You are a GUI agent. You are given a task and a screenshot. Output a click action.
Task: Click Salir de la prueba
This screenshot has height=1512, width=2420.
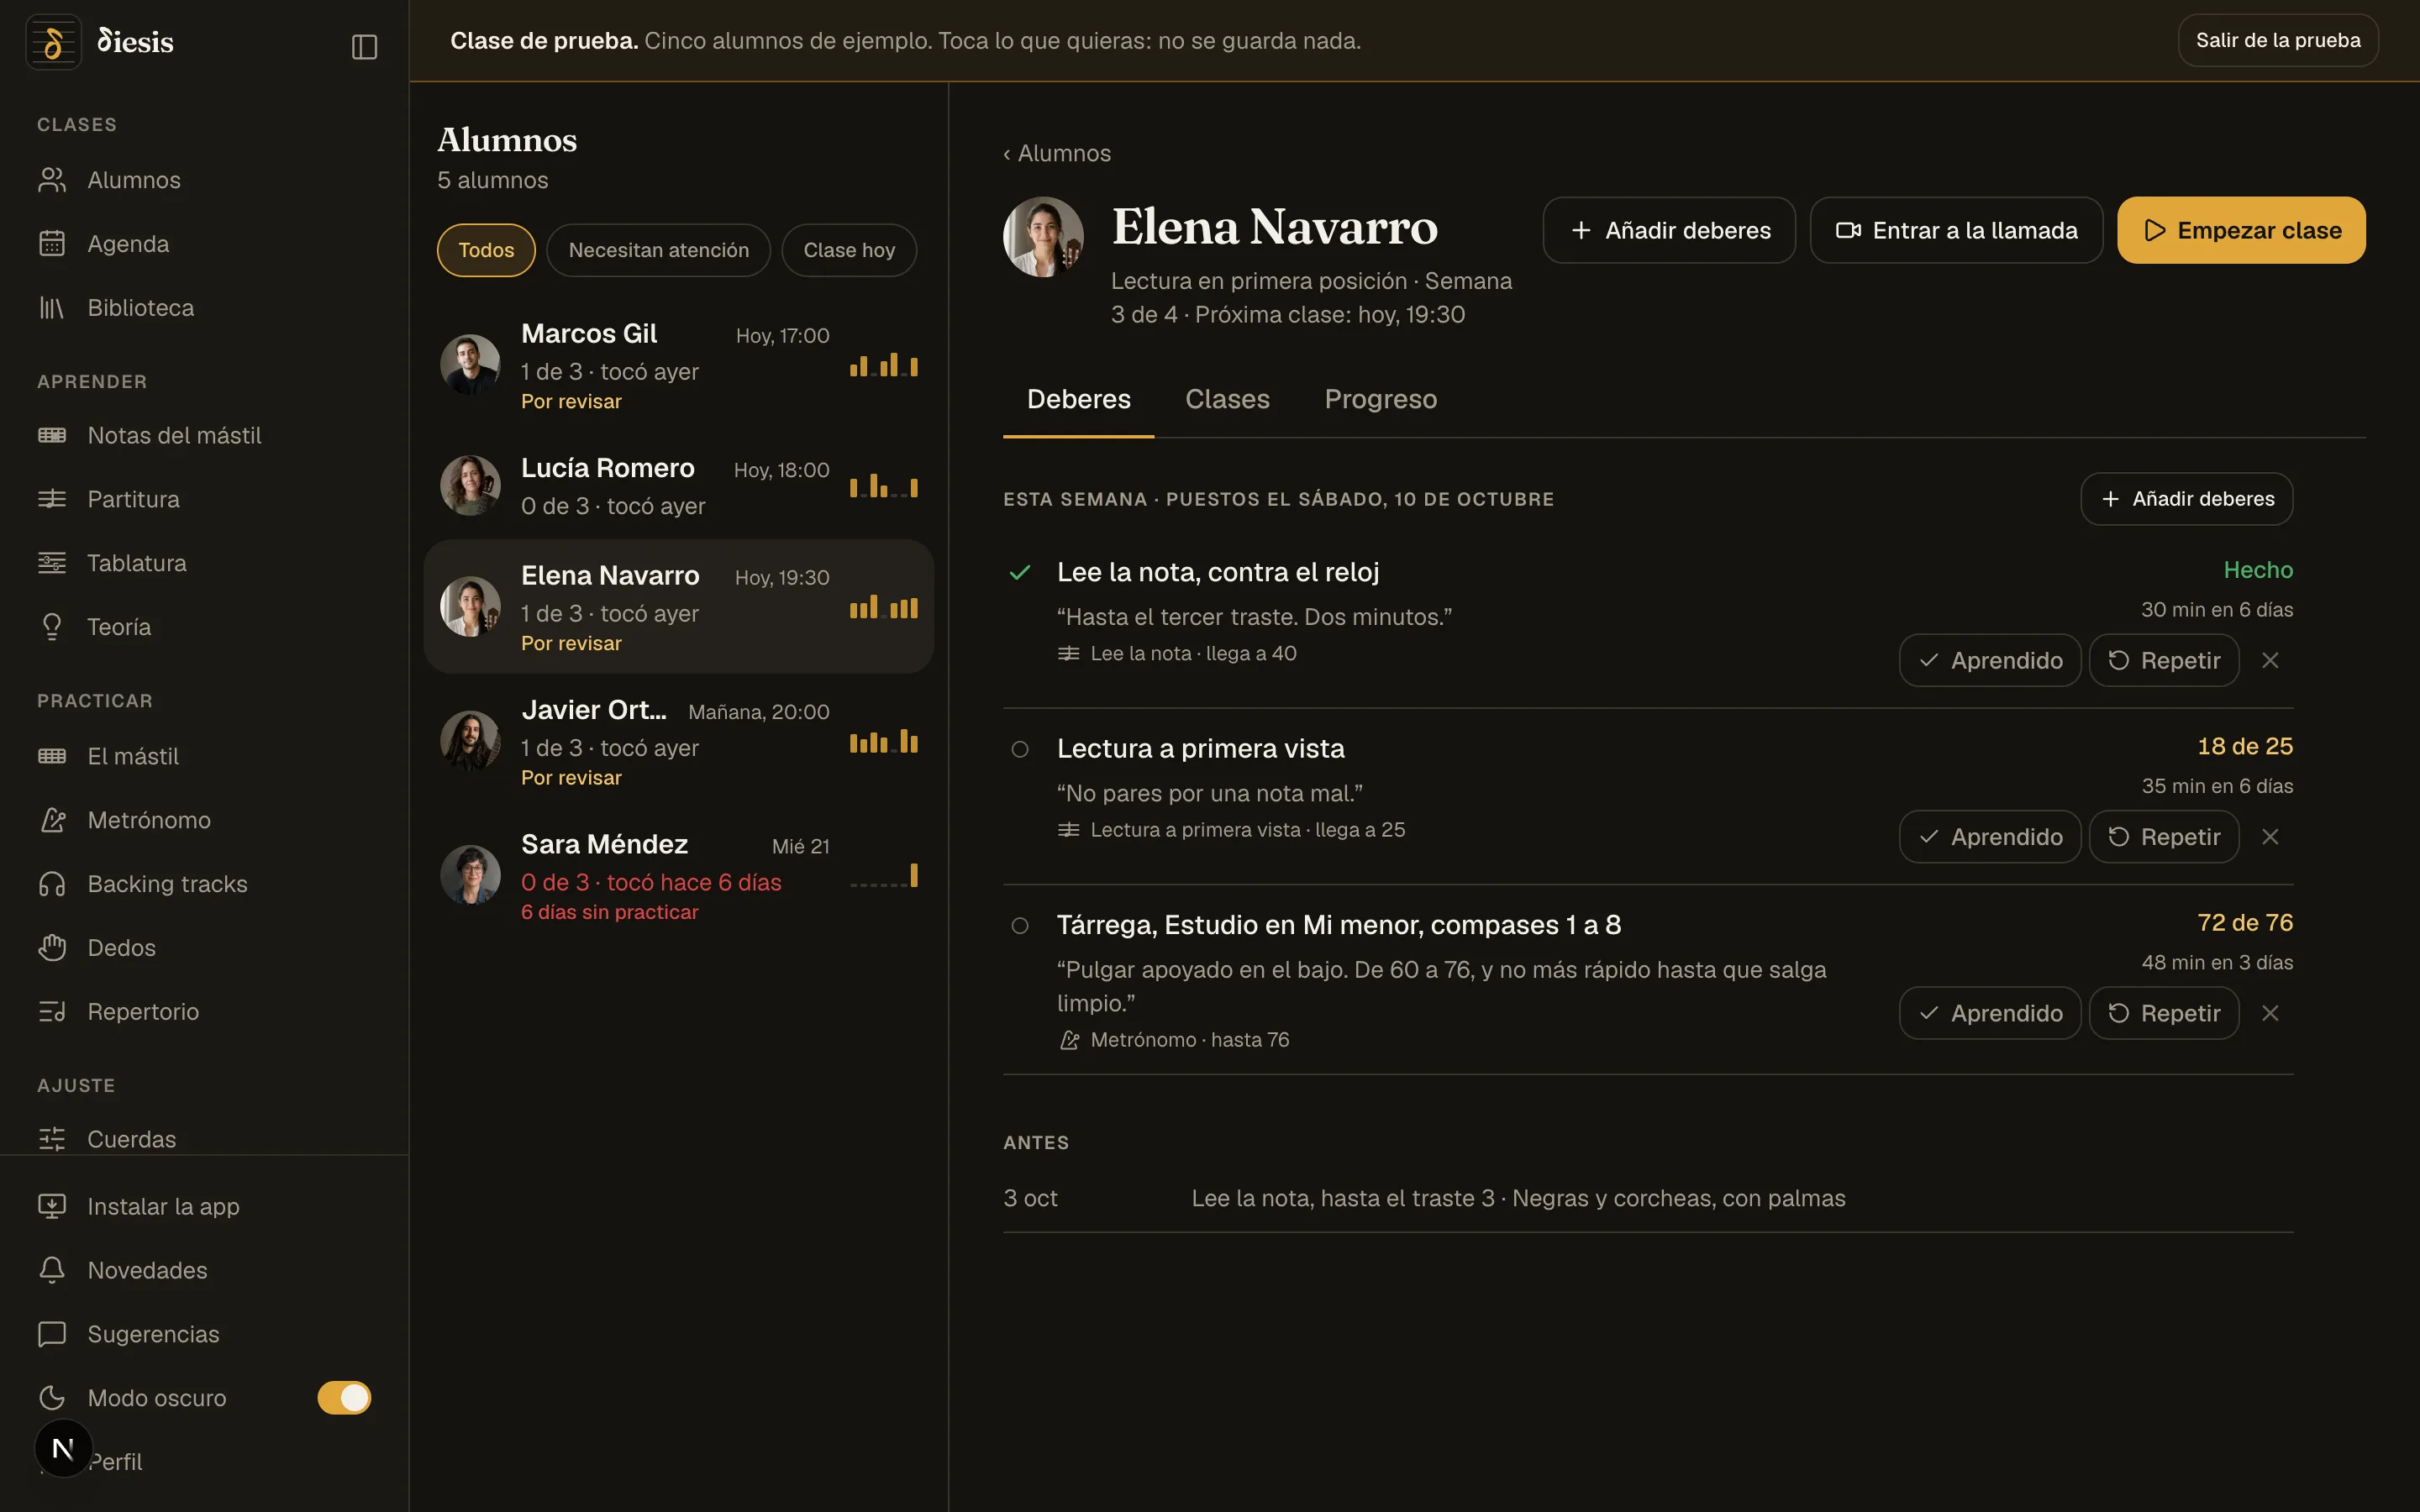(2278, 40)
